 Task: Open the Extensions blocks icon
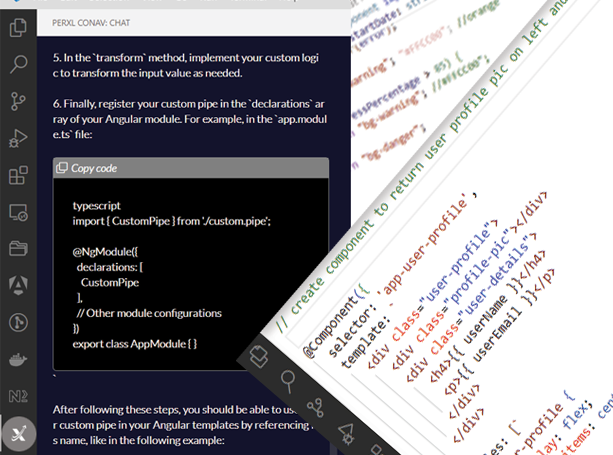tap(18, 176)
